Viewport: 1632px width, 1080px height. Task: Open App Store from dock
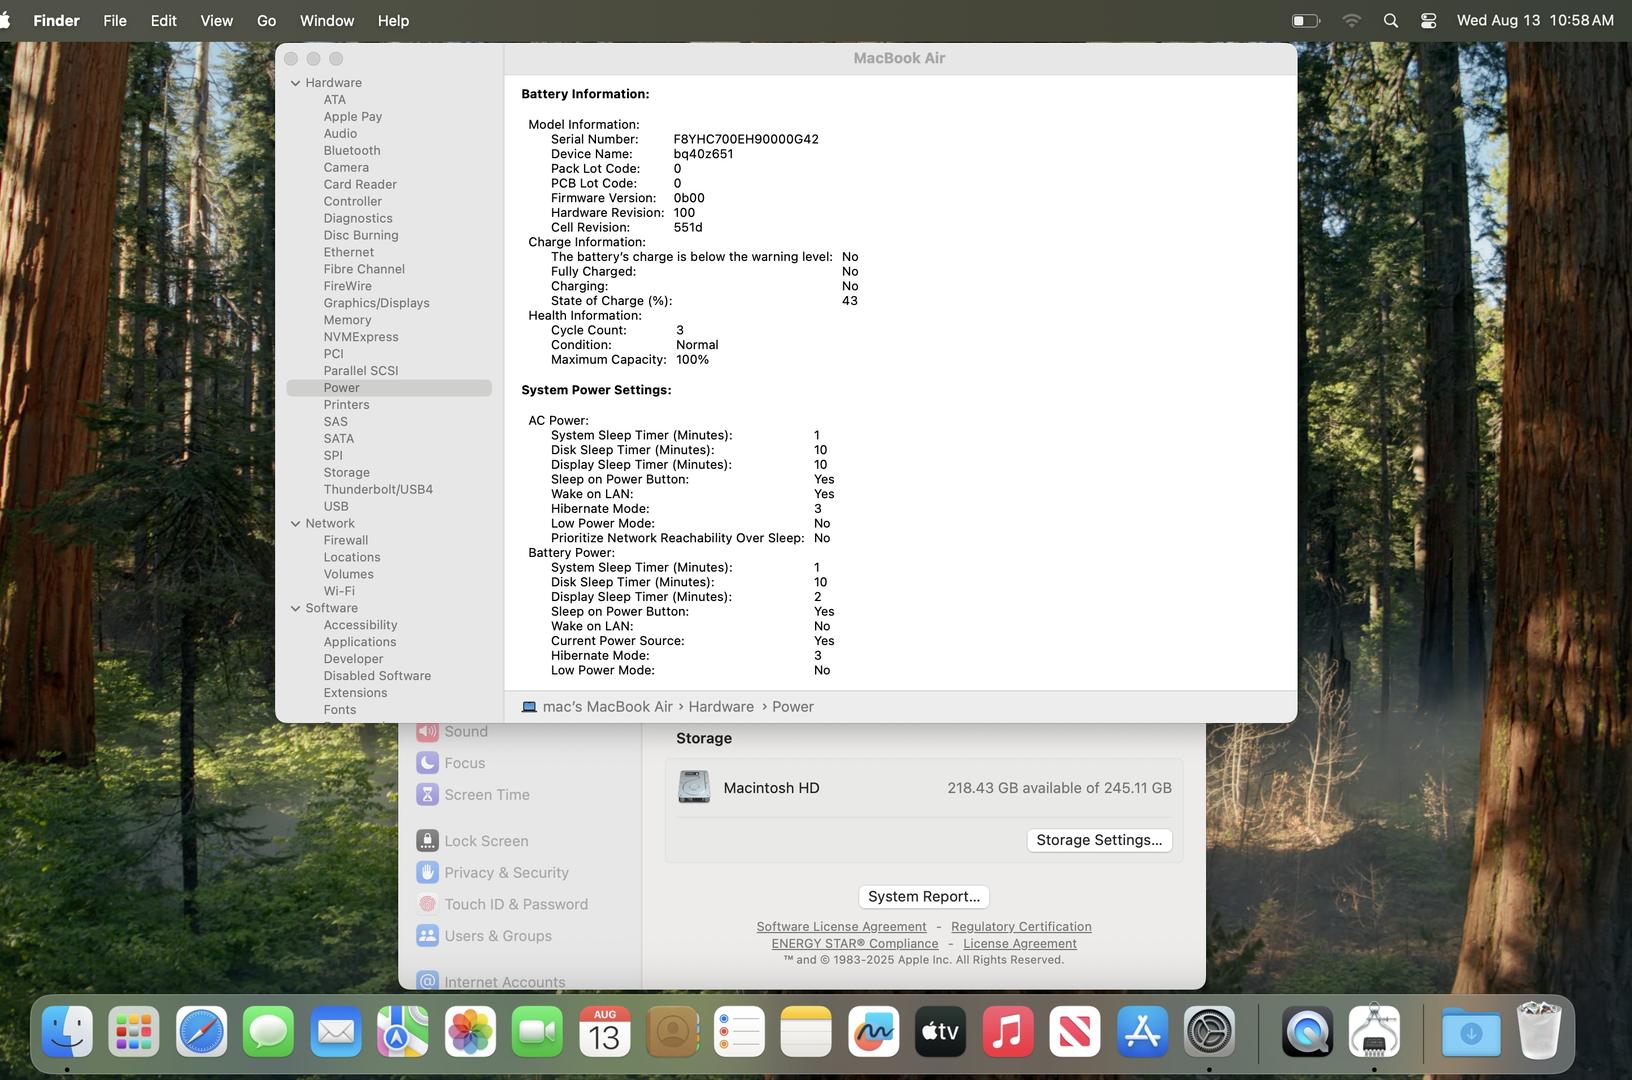1143,1031
